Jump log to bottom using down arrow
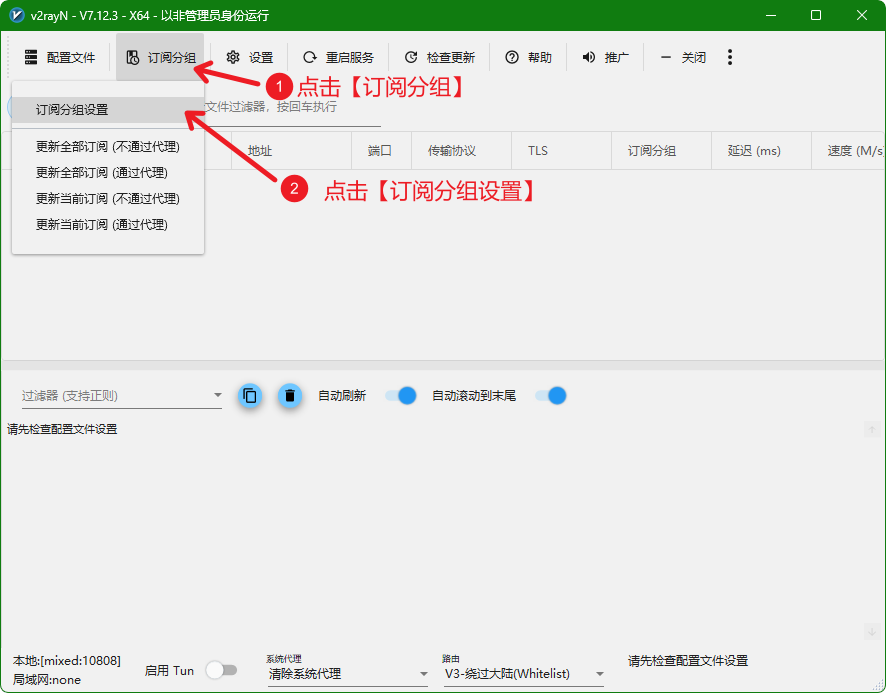This screenshot has width=886, height=693. [872, 632]
